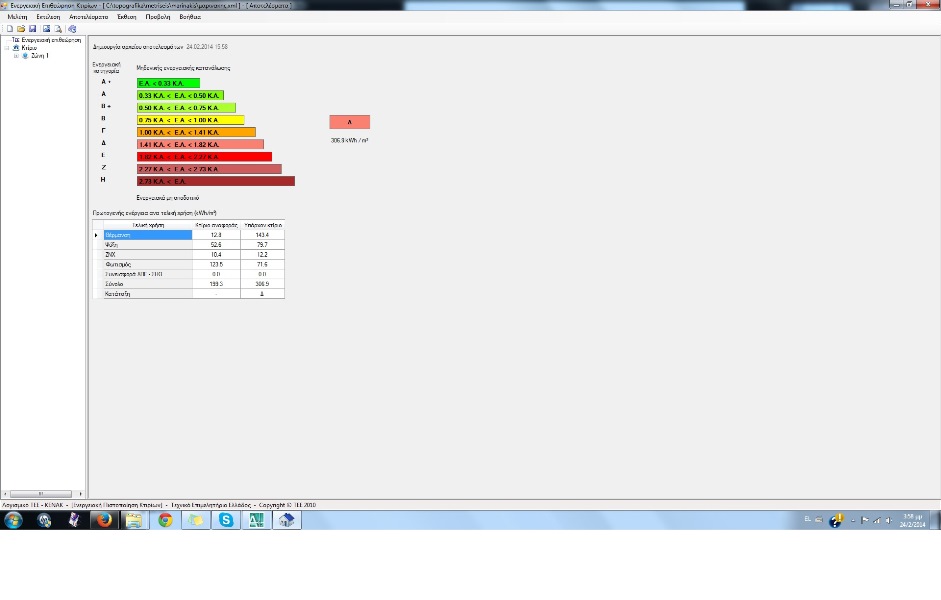Image resolution: width=941 pixels, height=600 pixels.
Task: Open the Αποτελέσματα menu
Action: [88, 17]
